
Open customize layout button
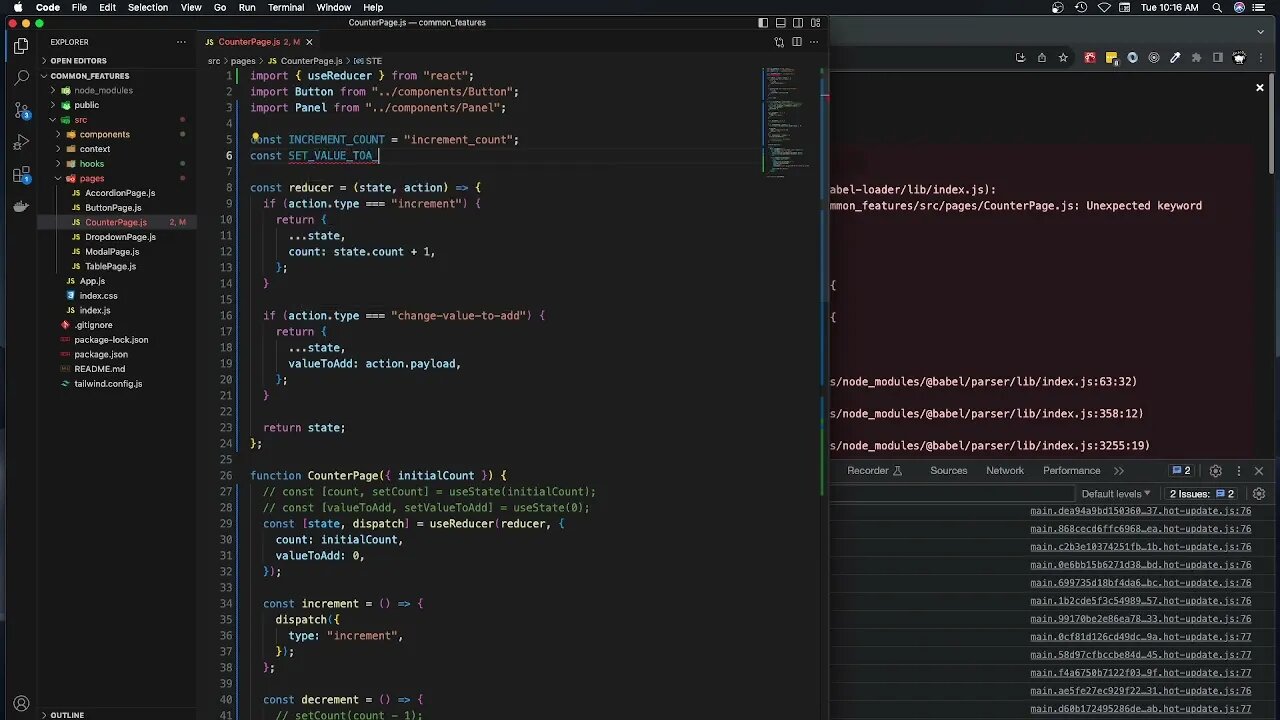pos(816,22)
